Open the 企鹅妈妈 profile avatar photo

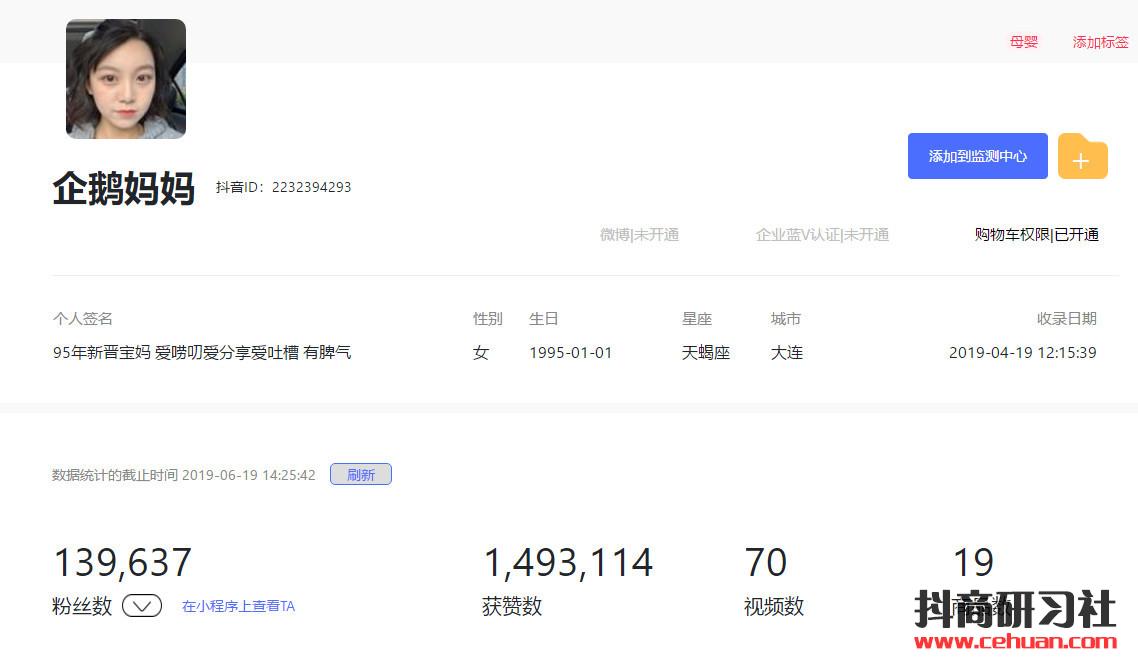click(126, 79)
